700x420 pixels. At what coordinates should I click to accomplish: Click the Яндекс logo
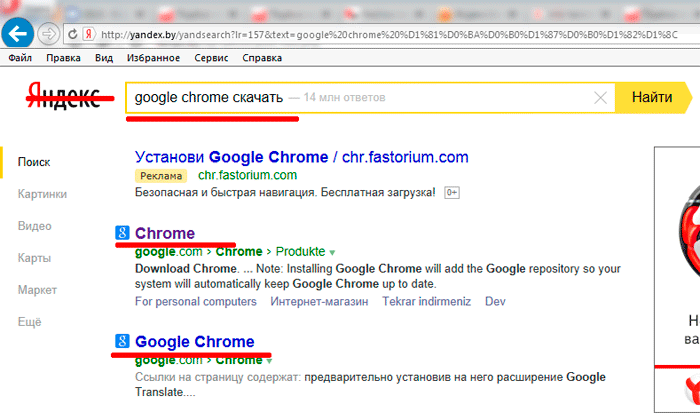[65, 95]
